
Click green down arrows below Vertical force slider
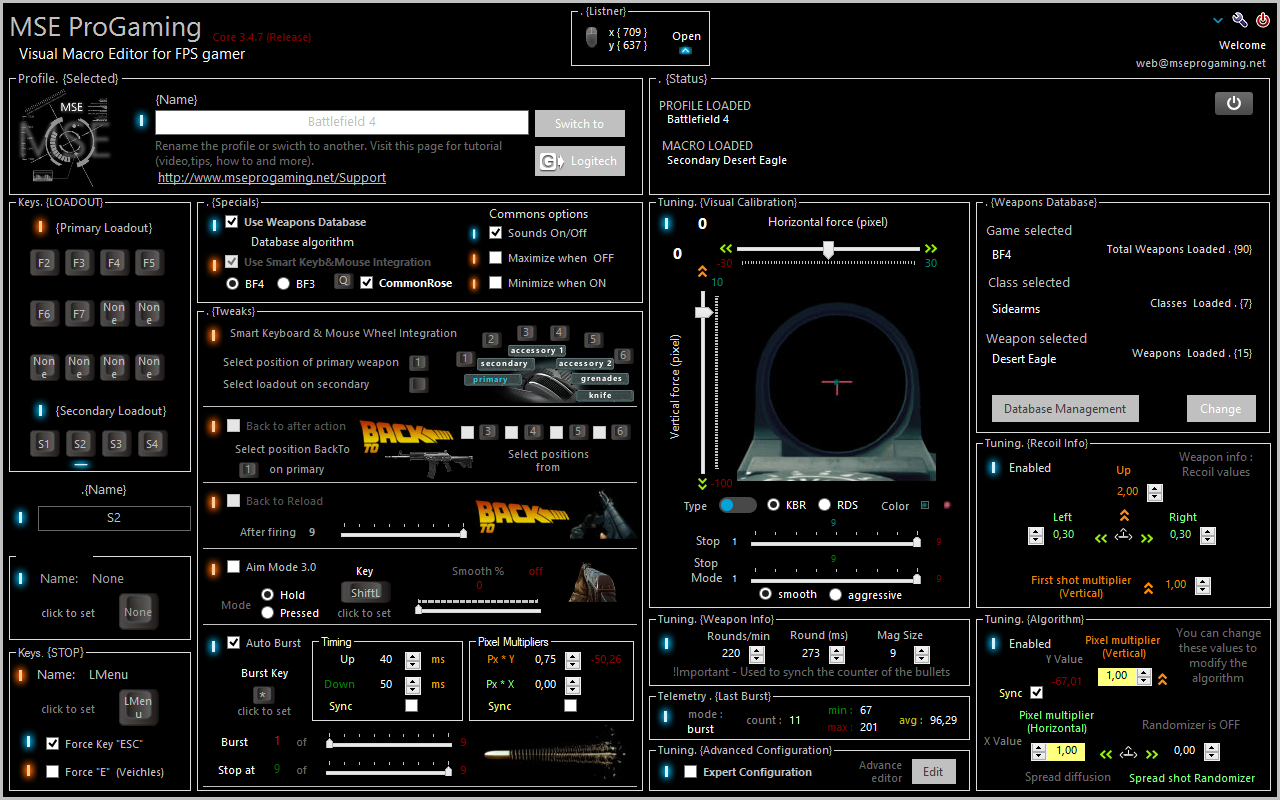point(702,483)
